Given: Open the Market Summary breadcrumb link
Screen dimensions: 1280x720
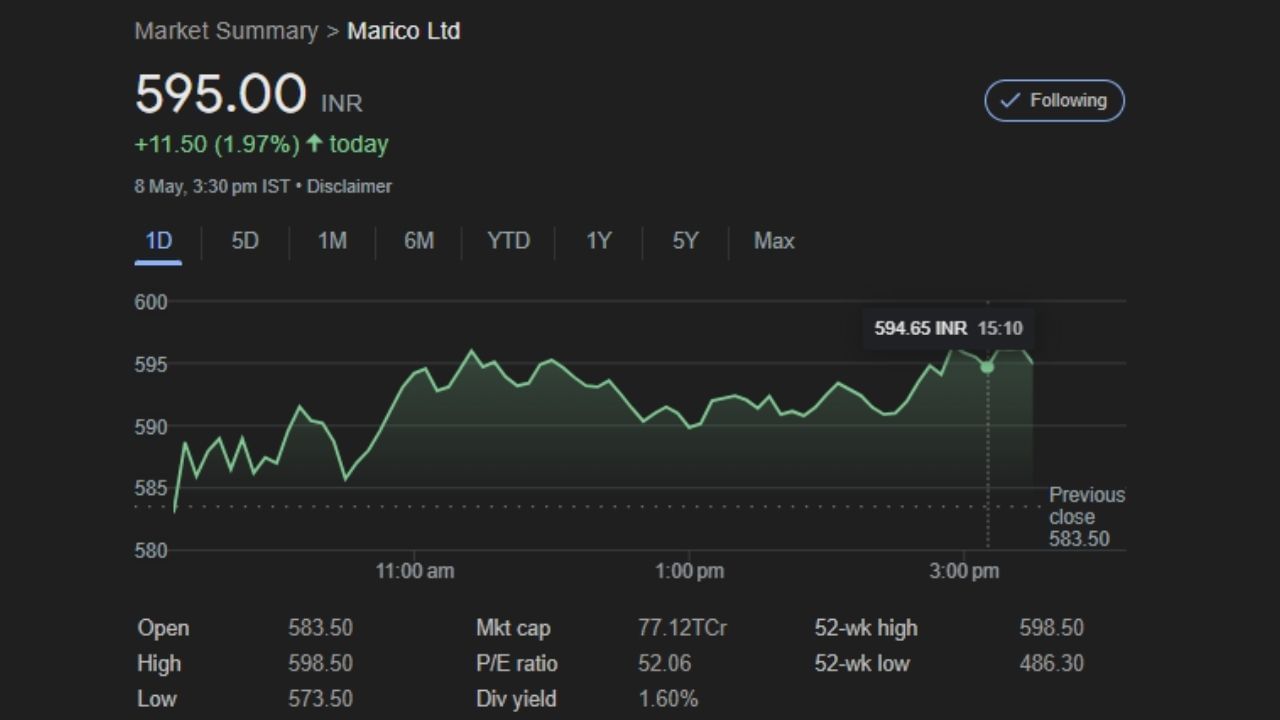Looking at the screenshot, I should pos(226,31).
